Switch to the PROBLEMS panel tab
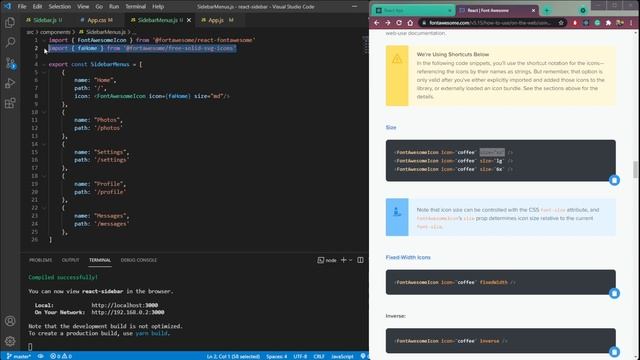This screenshot has height=360, width=640. (x=40, y=260)
